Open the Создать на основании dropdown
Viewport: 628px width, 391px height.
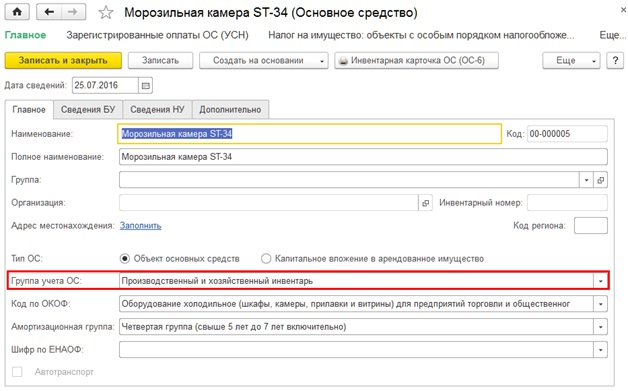264,60
